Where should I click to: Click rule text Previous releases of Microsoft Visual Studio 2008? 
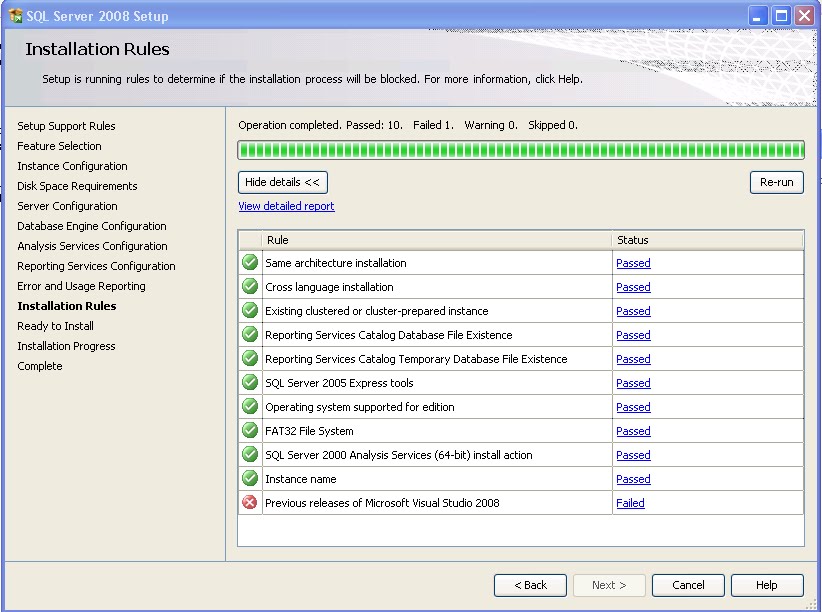382,503
